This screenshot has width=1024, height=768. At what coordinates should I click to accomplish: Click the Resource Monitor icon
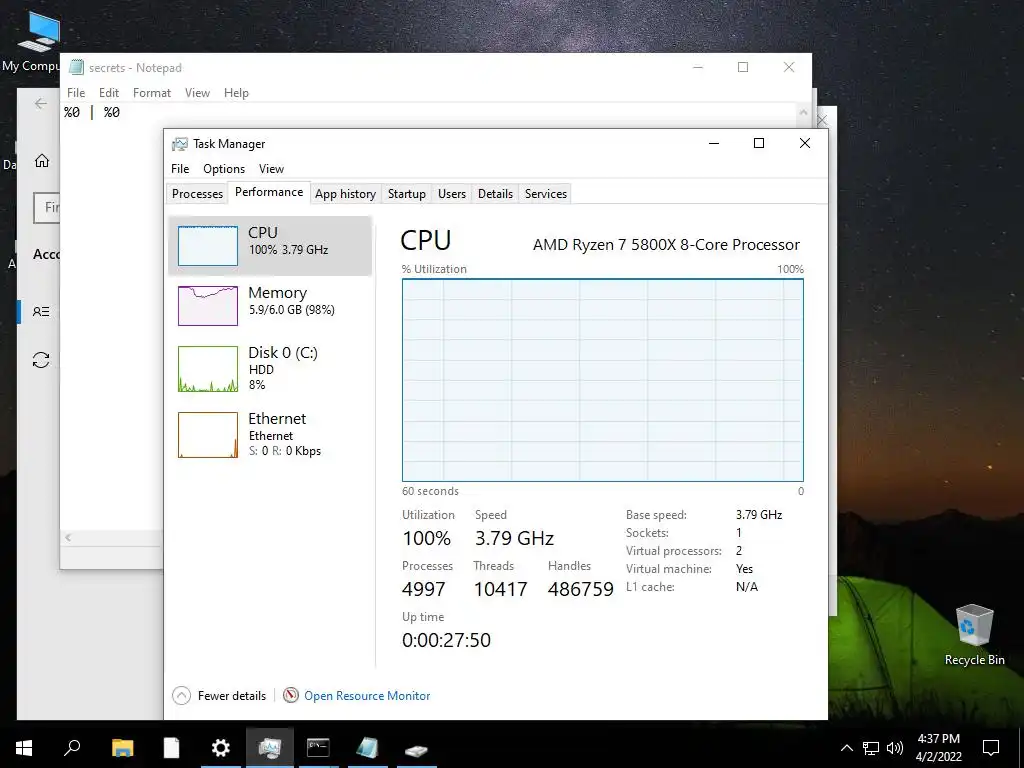click(291, 696)
